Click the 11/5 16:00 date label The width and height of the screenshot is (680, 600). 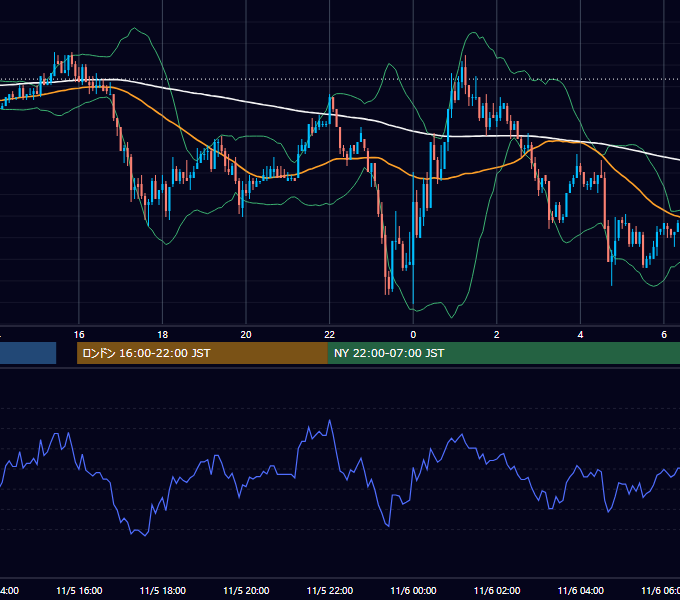pyautogui.click(x=79, y=591)
